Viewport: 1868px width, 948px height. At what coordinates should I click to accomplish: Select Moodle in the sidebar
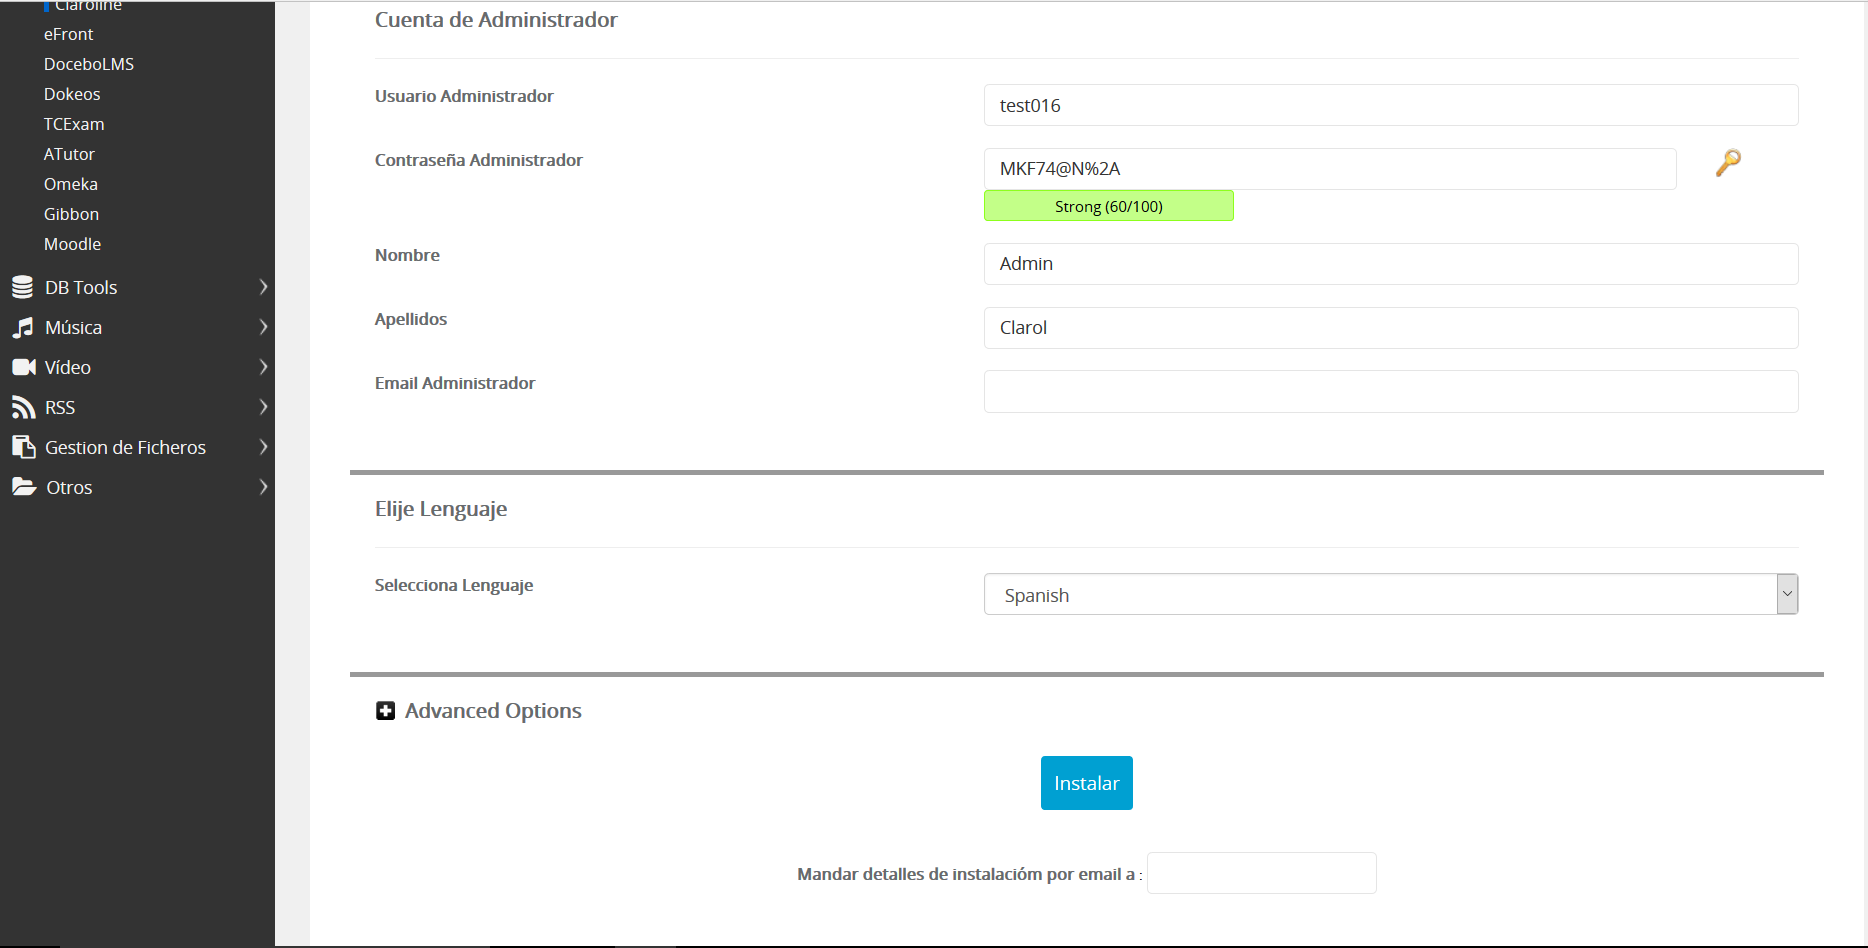click(x=72, y=244)
